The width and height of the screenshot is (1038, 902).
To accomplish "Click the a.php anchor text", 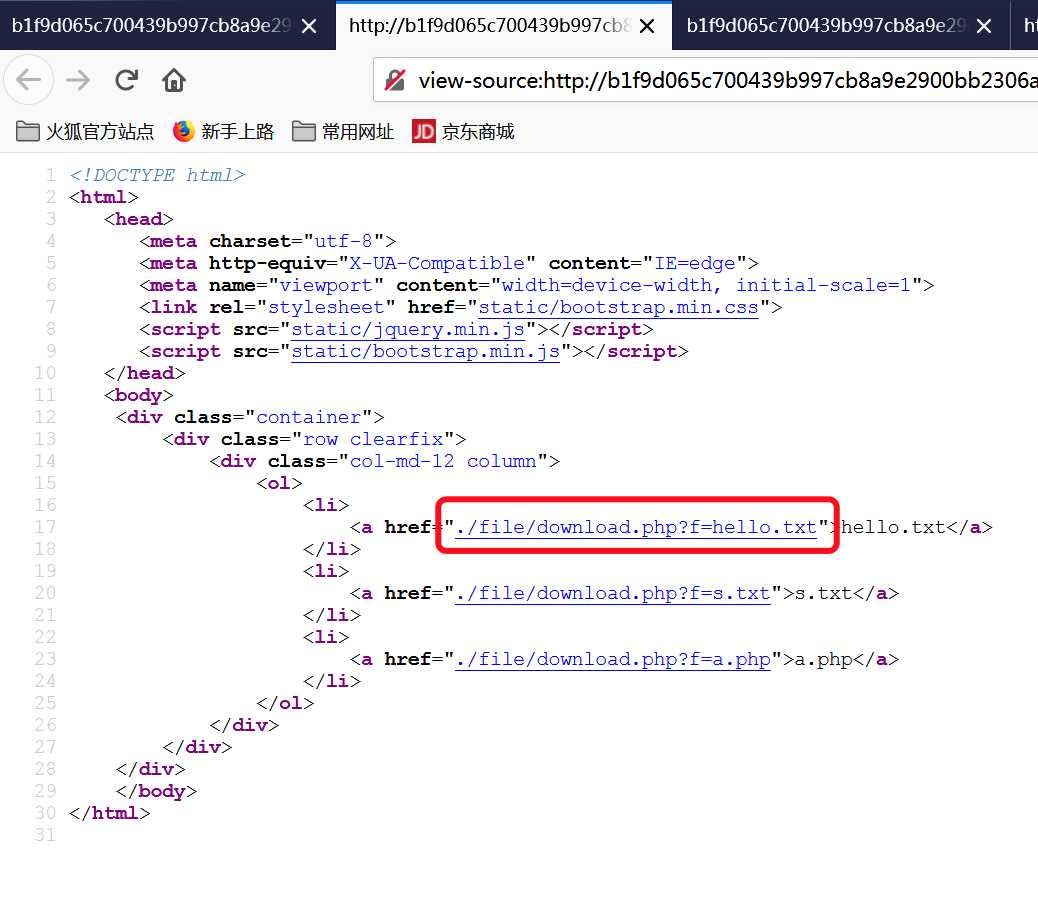I will coord(823,659).
